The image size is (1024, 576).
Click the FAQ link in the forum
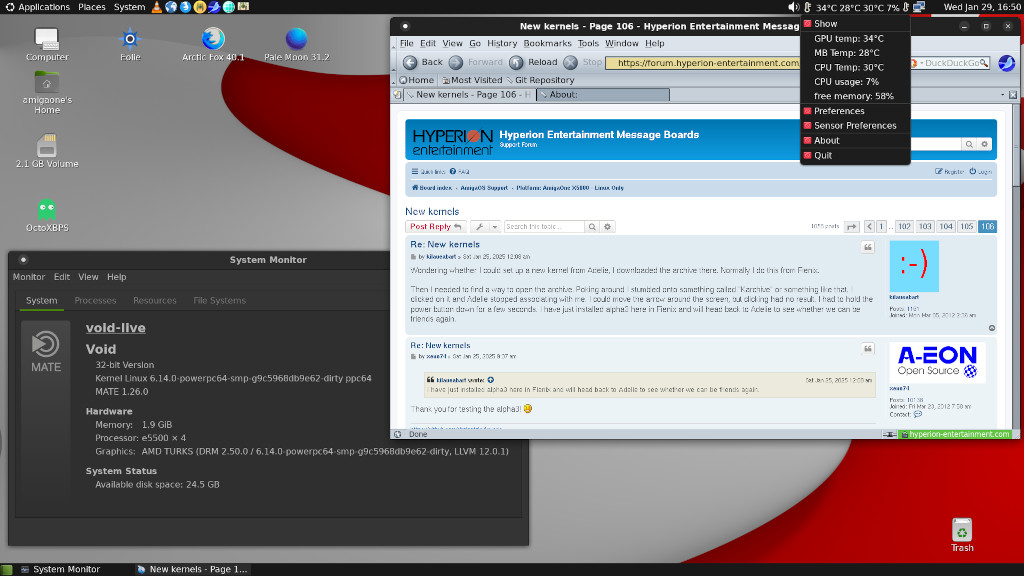460,172
